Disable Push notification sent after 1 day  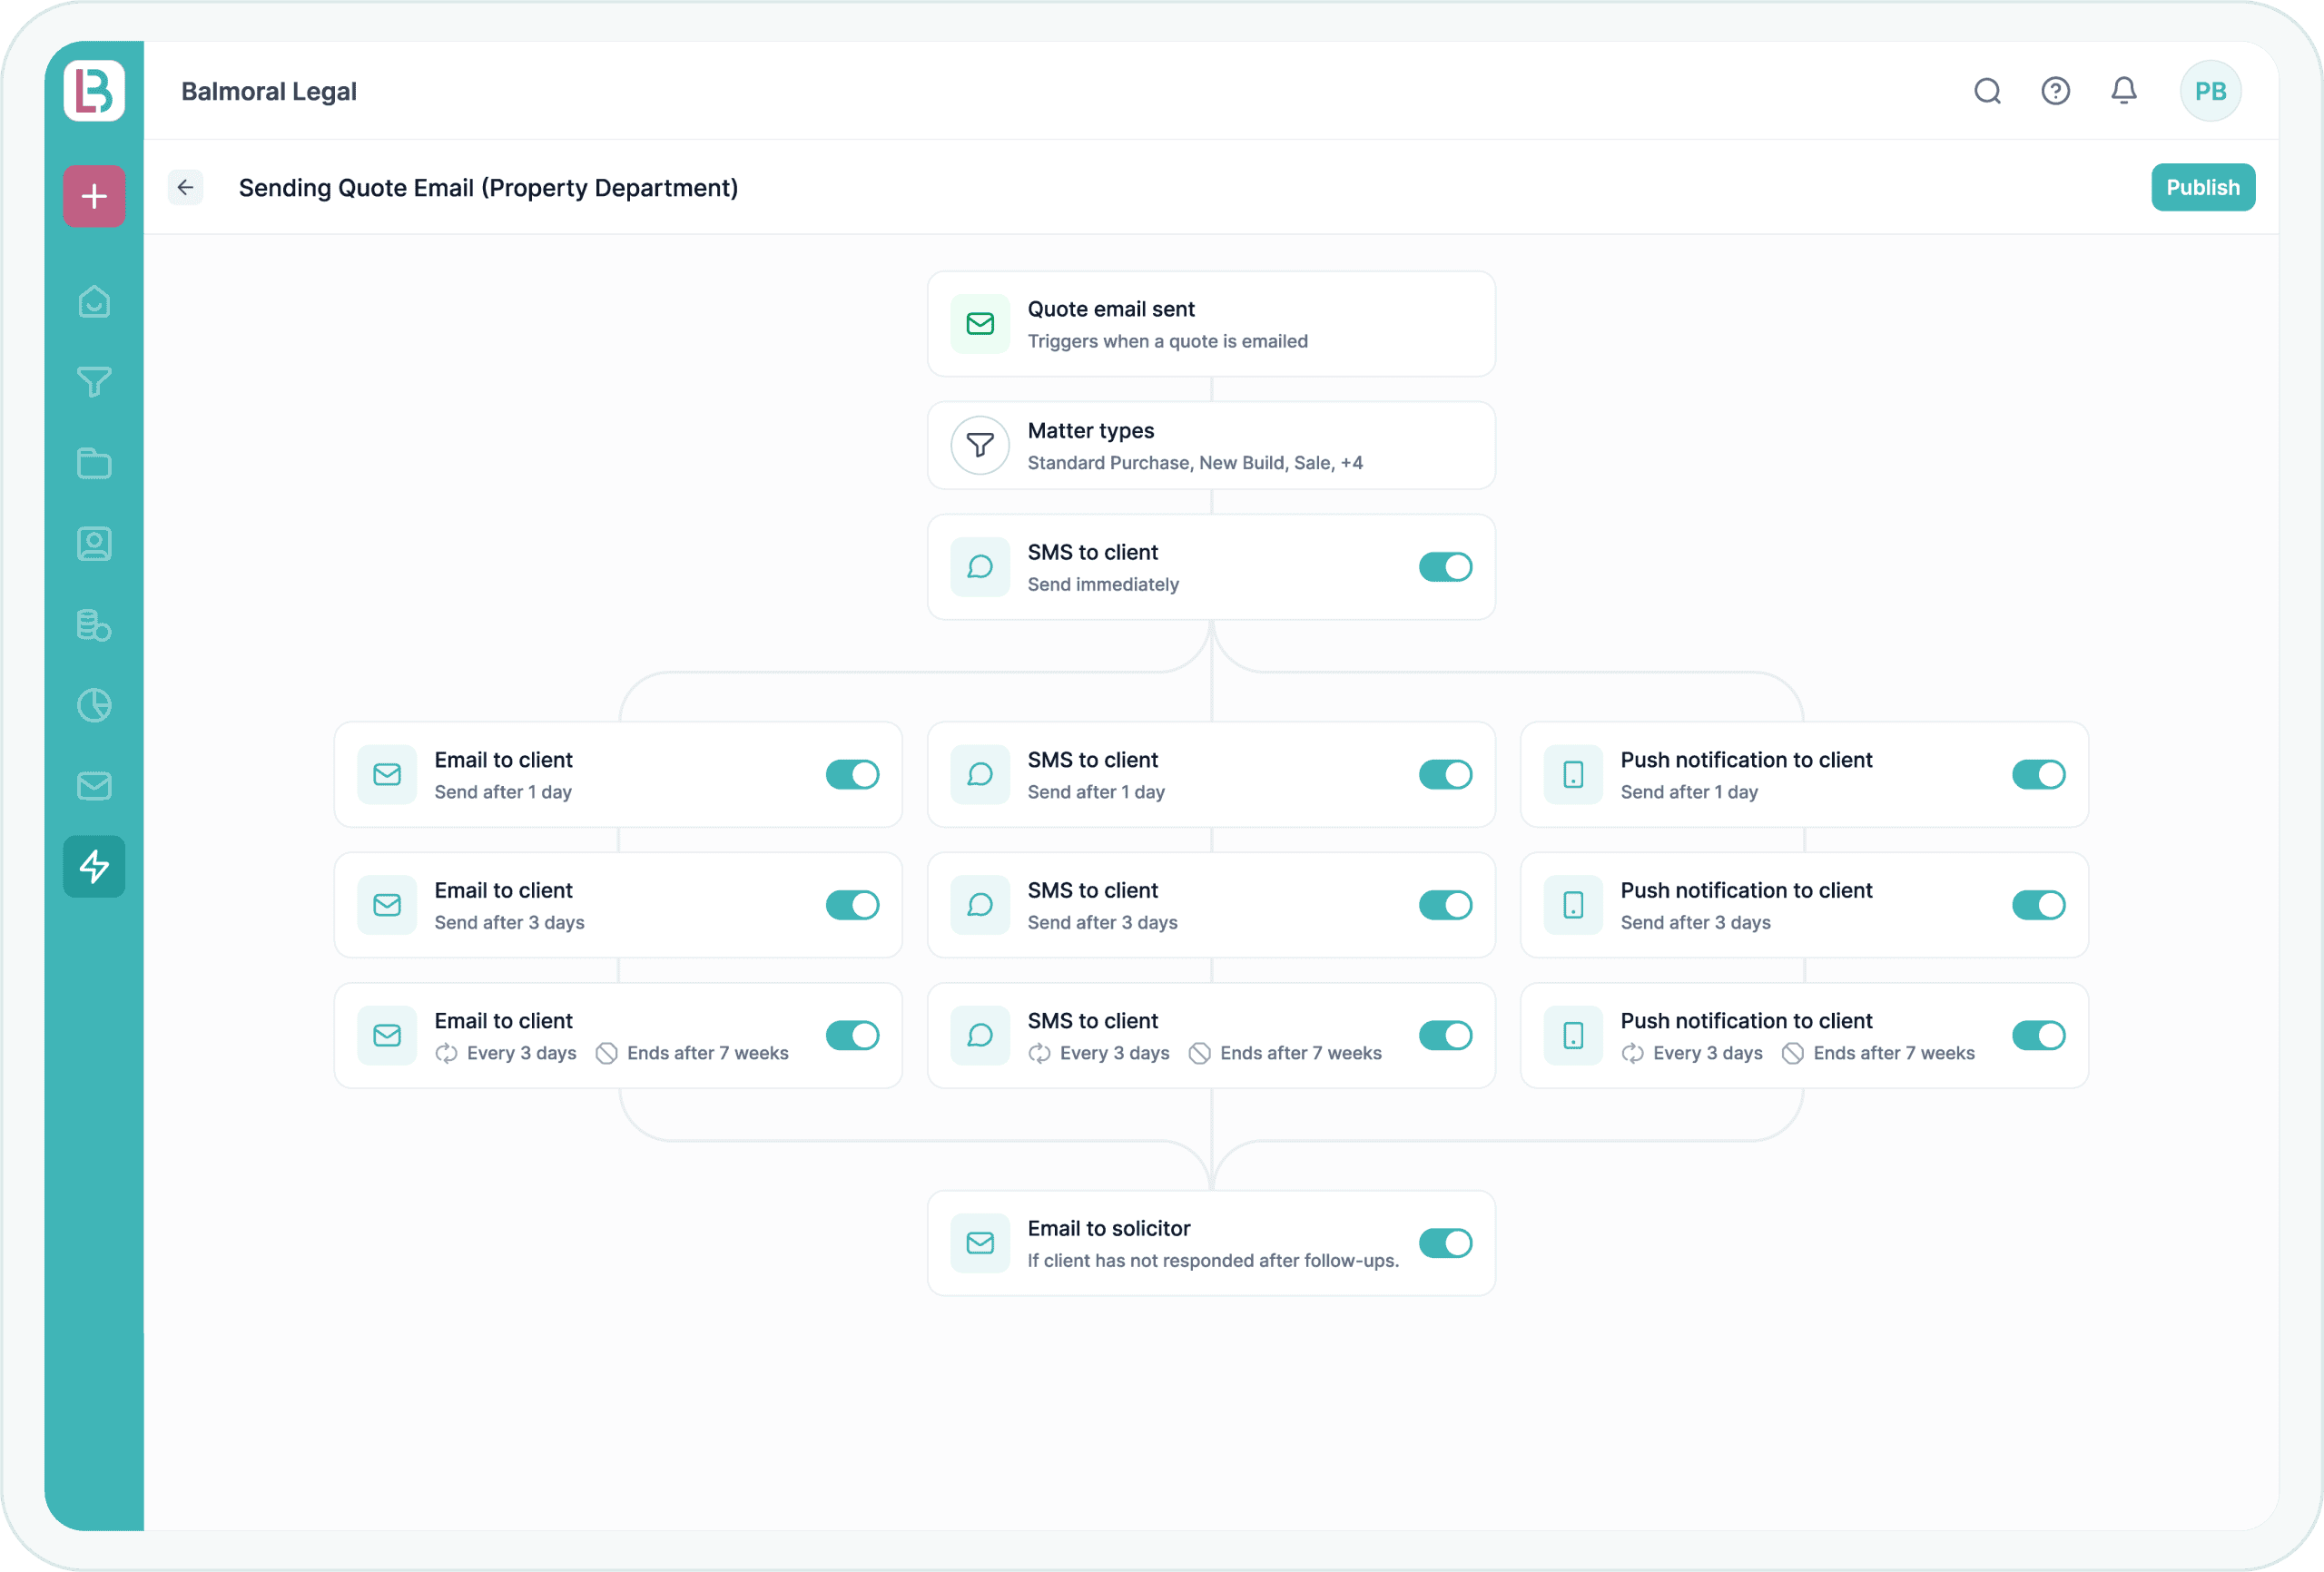(x=2039, y=774)
